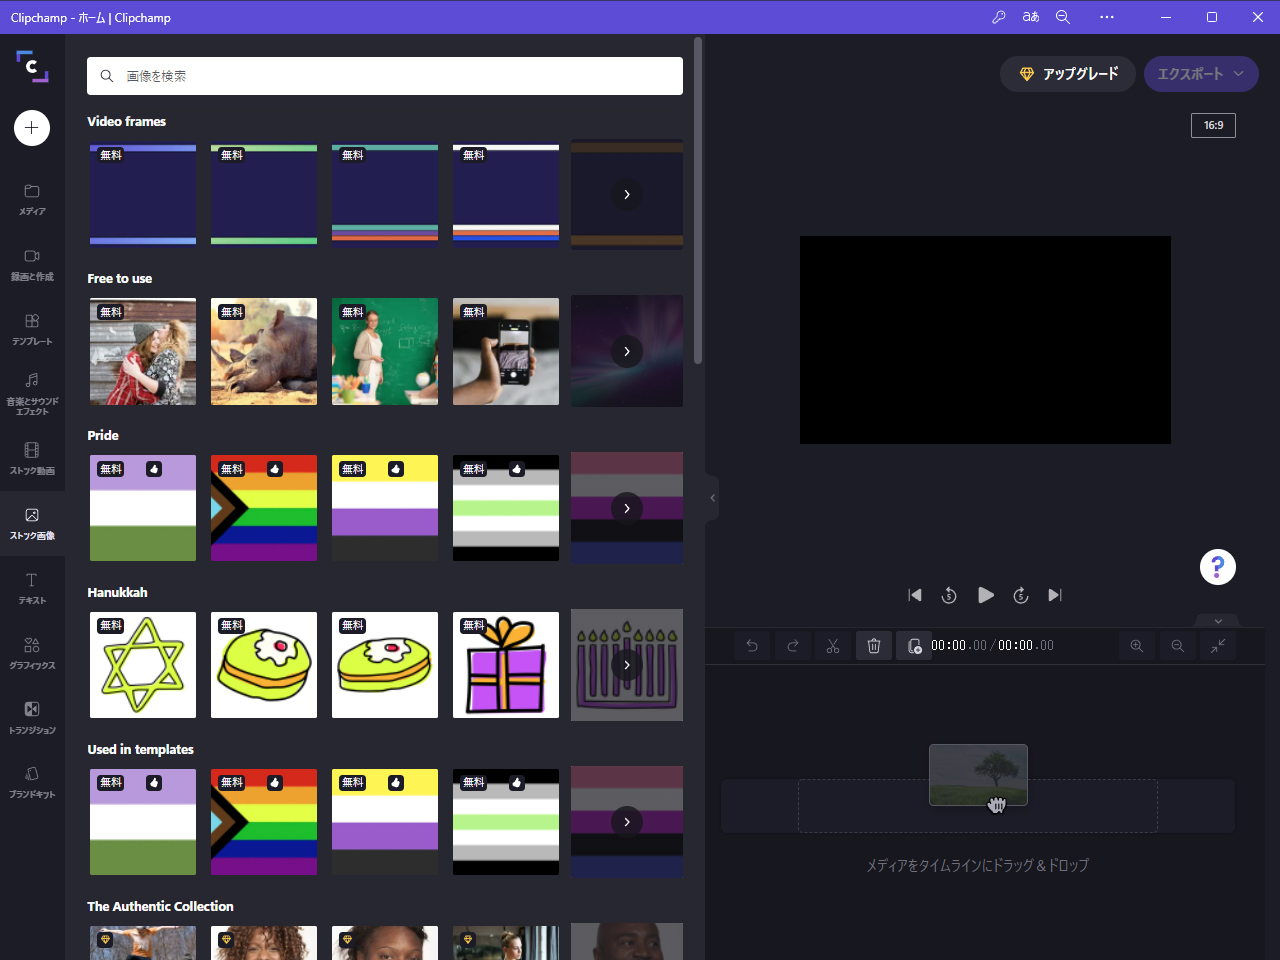Open the Video frames collection heading
This screenshot has height=960, width=1280.
pyautogui.click(x=127, y=121)
